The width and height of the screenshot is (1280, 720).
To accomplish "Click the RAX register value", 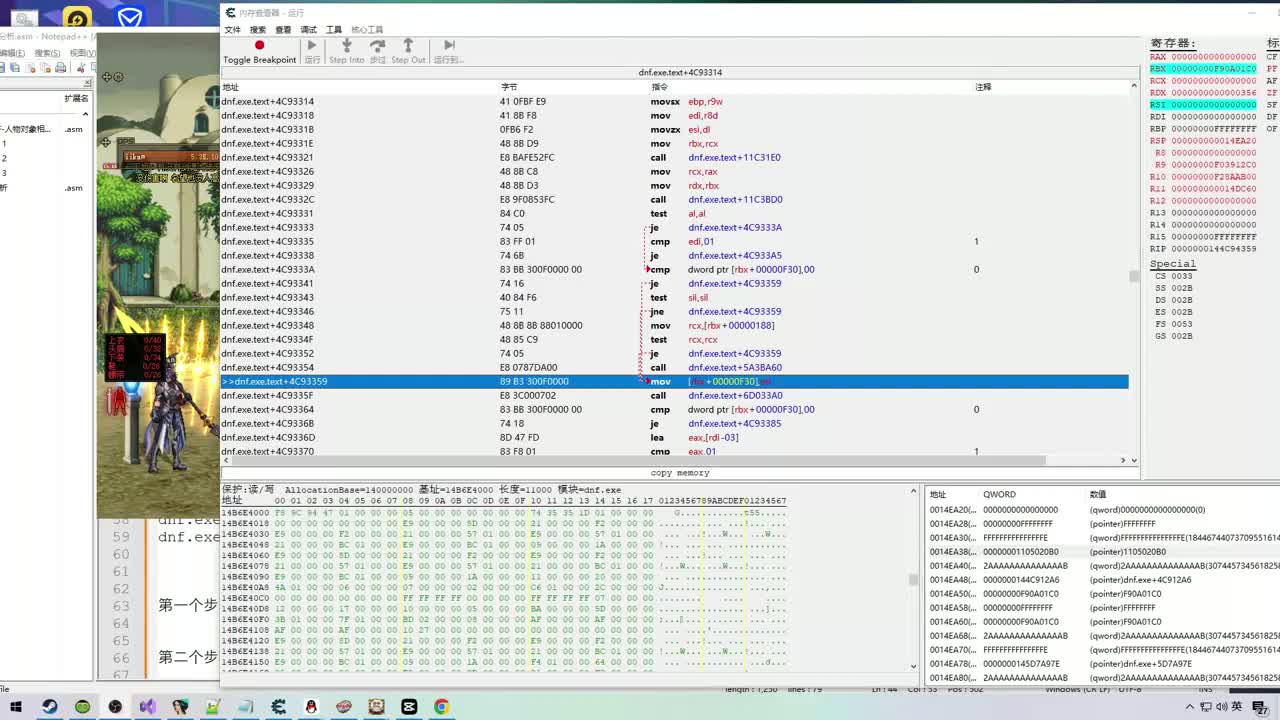I will [x=1213, y=57].
